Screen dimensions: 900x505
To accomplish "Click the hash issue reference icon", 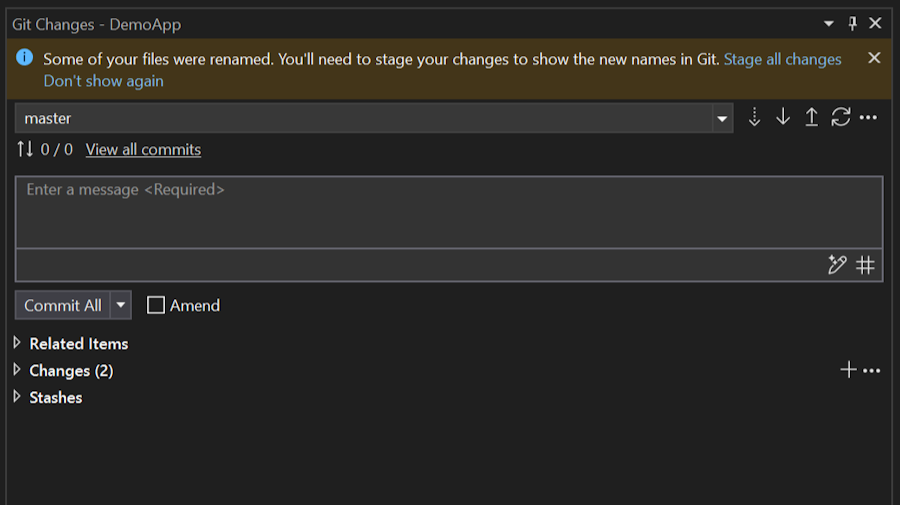I will [x=866, y=265].
